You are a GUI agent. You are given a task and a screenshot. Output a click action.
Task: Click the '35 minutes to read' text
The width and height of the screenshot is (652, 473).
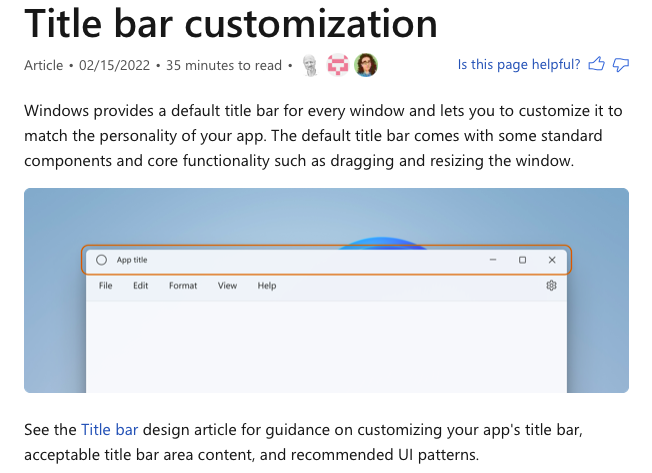click(x=224, y=65)
